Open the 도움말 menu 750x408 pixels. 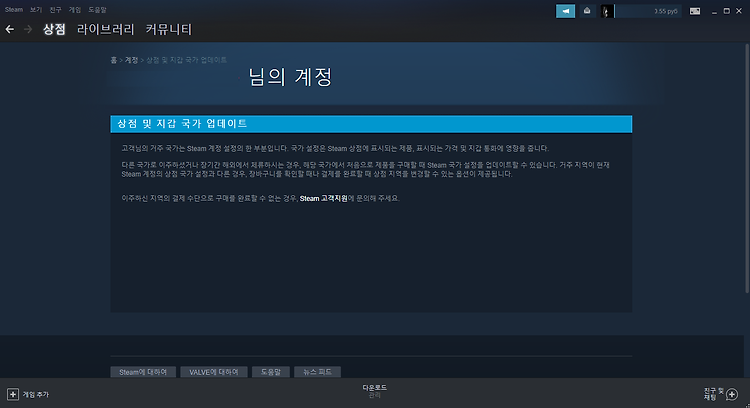coord(97,10)
